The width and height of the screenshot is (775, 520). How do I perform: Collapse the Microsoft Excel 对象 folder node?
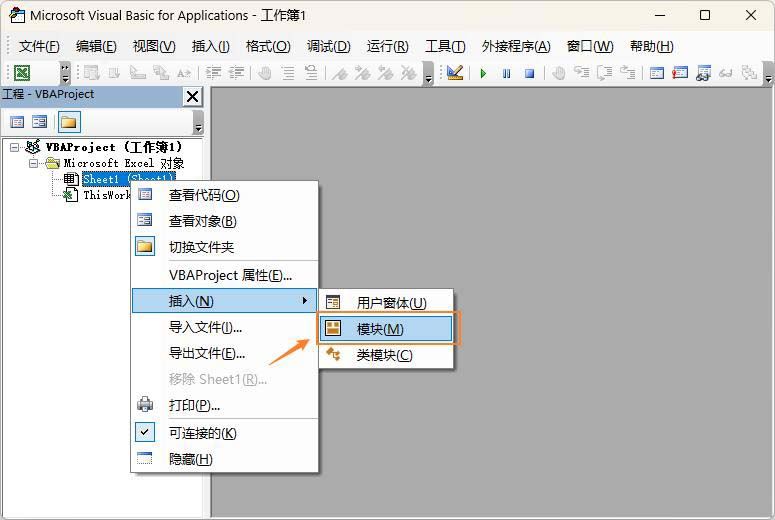point(33,163)
